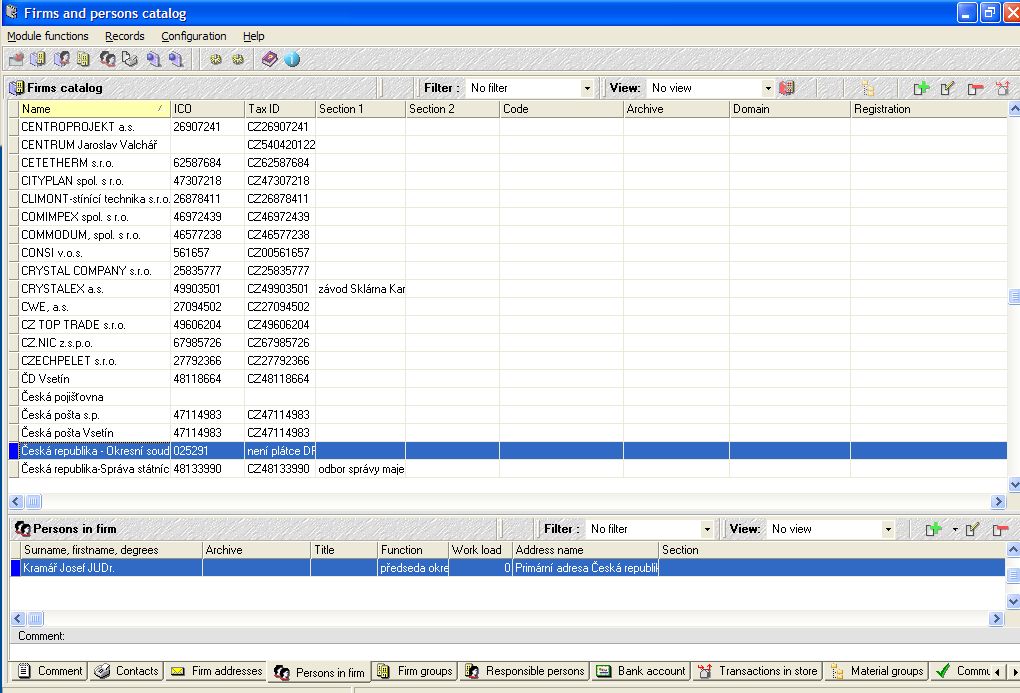The width and height of the screenshot is (1020, 693).
Task: Open the Help menu
Action: click(x=253, y=36)
